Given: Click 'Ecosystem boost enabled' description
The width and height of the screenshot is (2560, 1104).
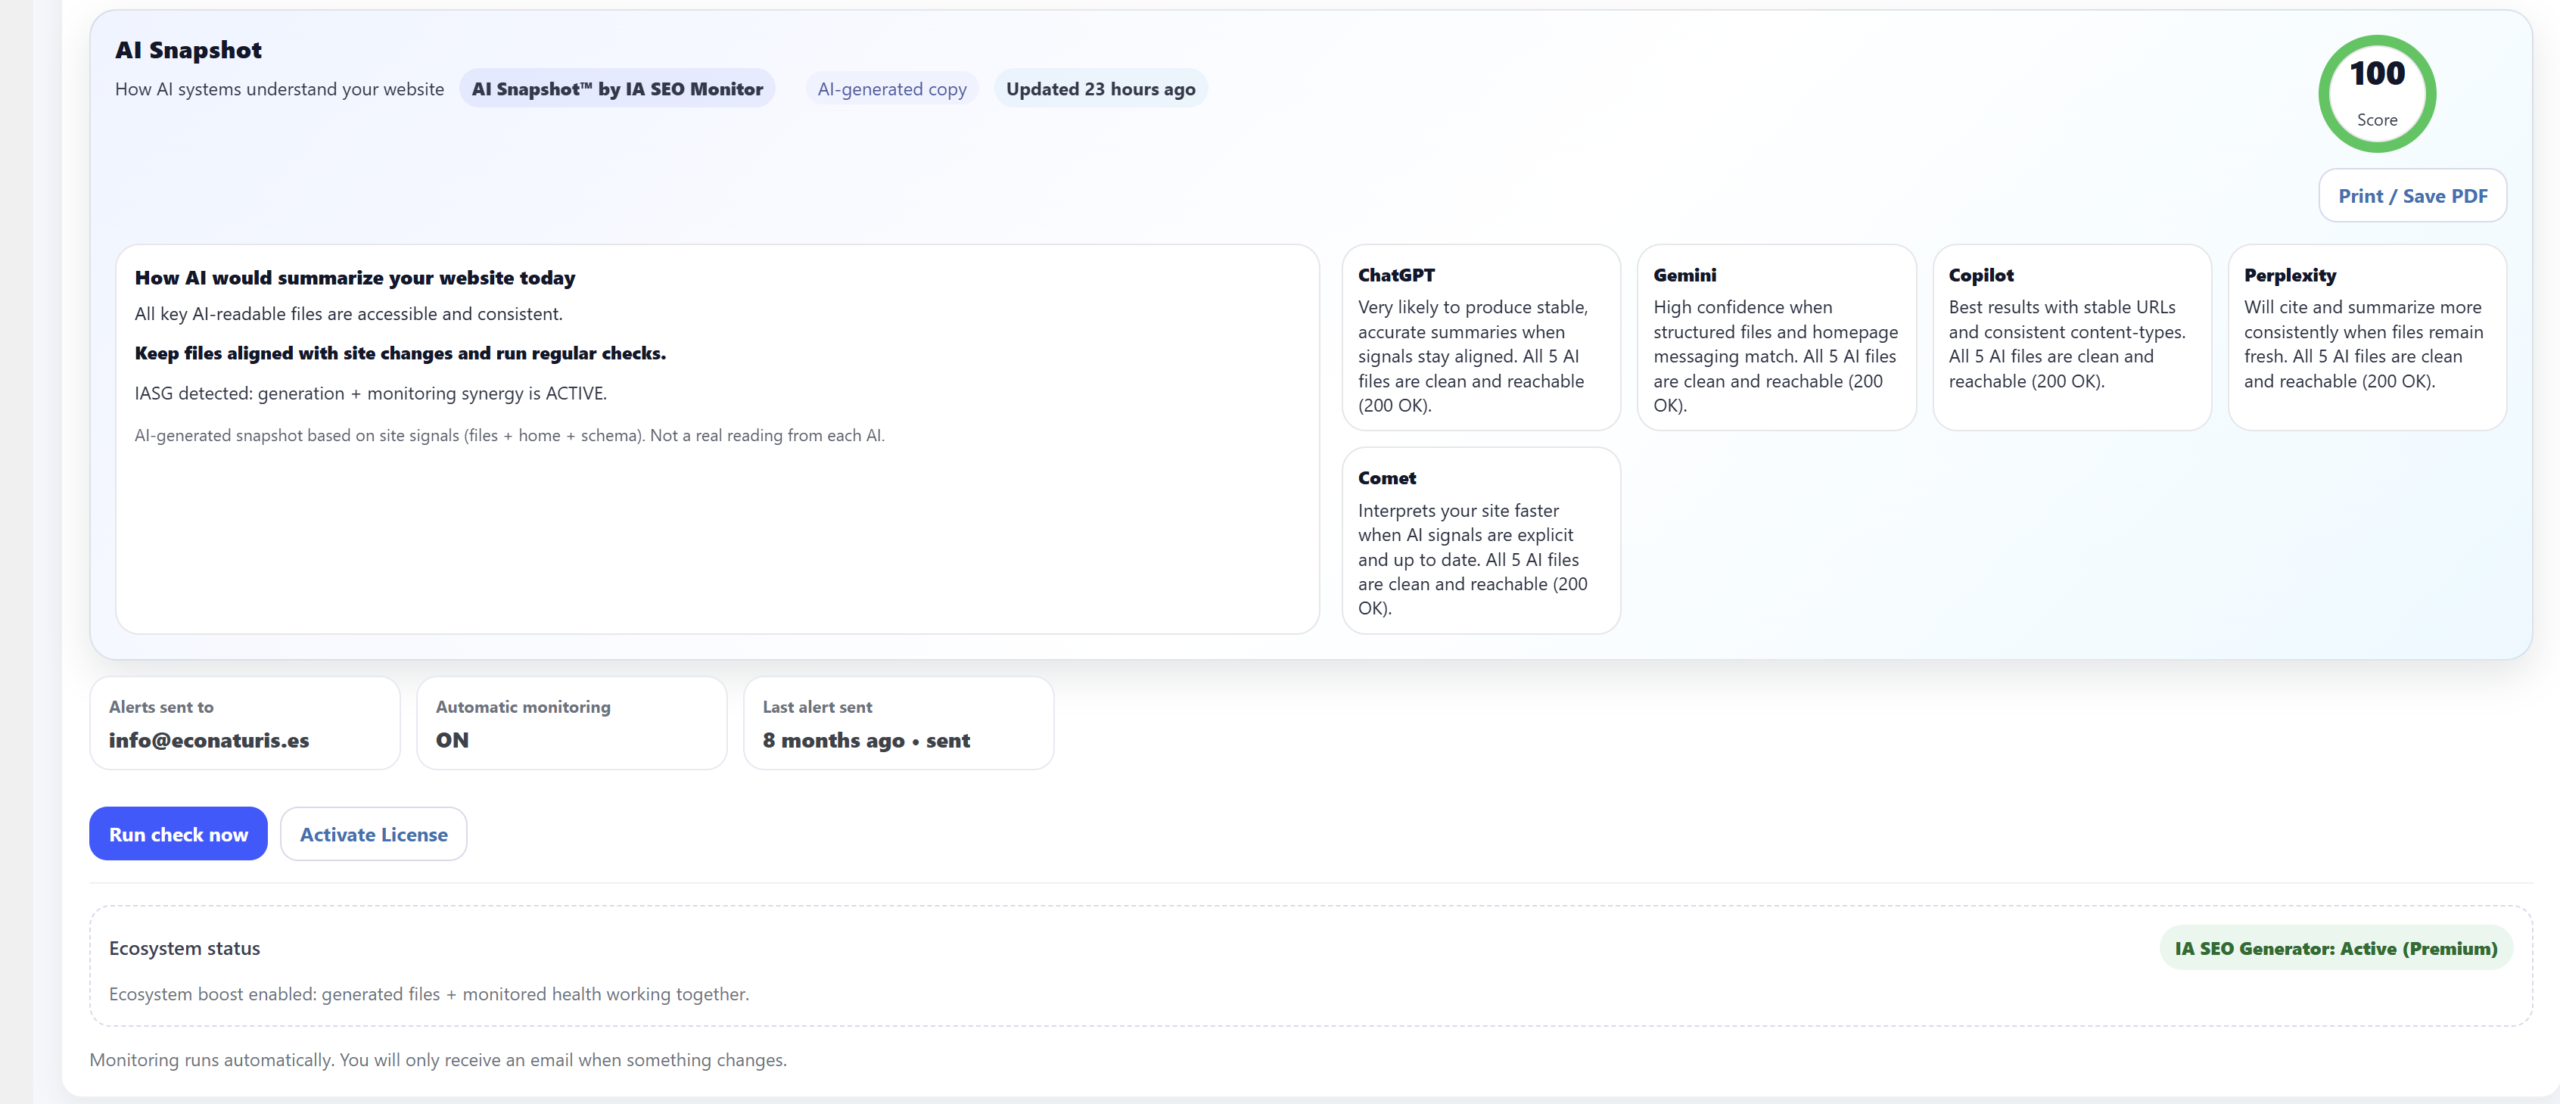Looking at the screenshot, I should [x=429, y=994].
